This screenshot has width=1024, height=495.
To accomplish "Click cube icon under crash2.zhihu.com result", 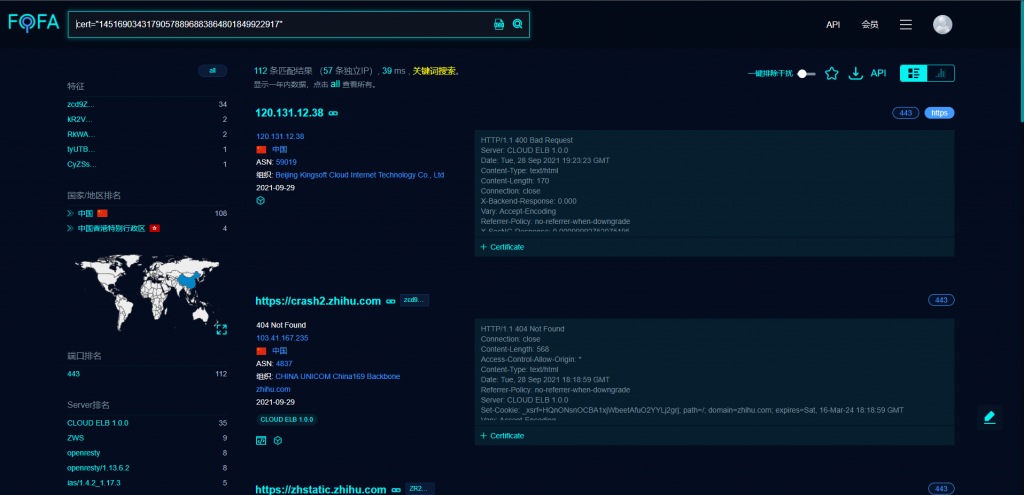I will [x=278, y=441].
